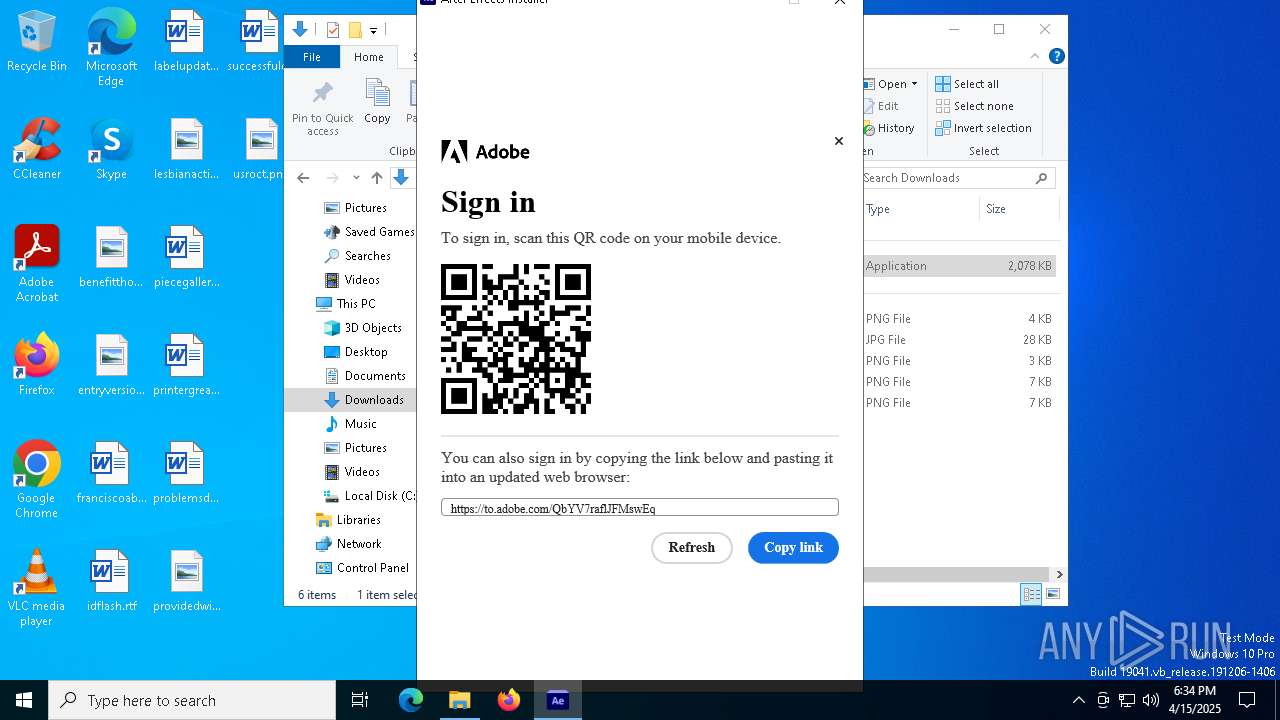This screenshot has height=720, width=1280.
Task: Pin to Quick access in Explorer
Action: click(322, 109)
